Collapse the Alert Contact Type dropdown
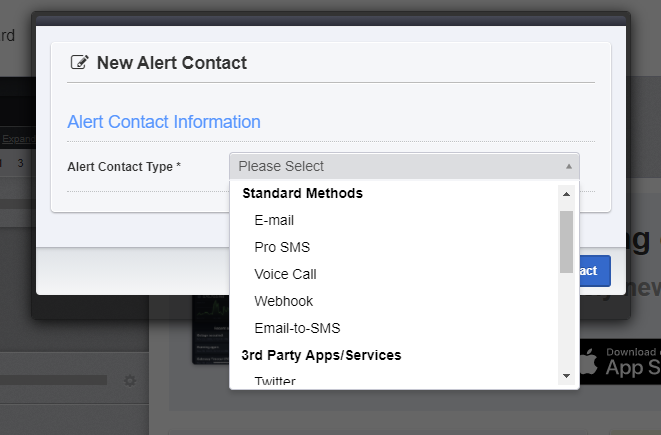Screen dimensions: 661x435 [x=403, y=166]
